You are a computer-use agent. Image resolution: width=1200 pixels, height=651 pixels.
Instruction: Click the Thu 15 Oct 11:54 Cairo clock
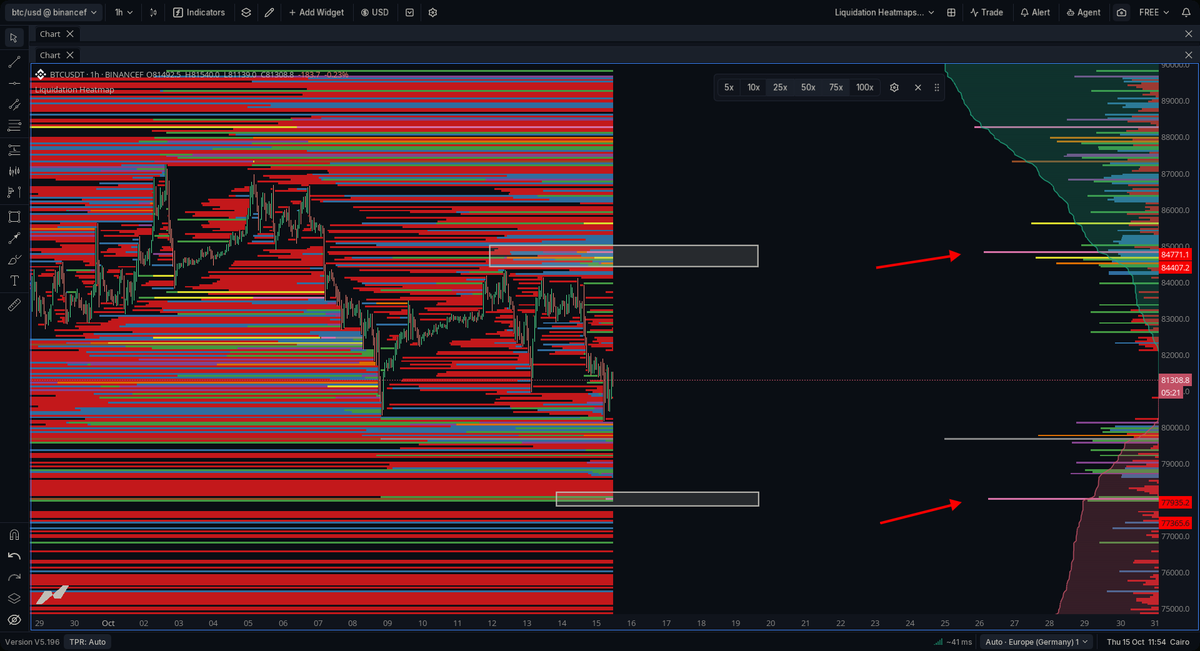1150,642
